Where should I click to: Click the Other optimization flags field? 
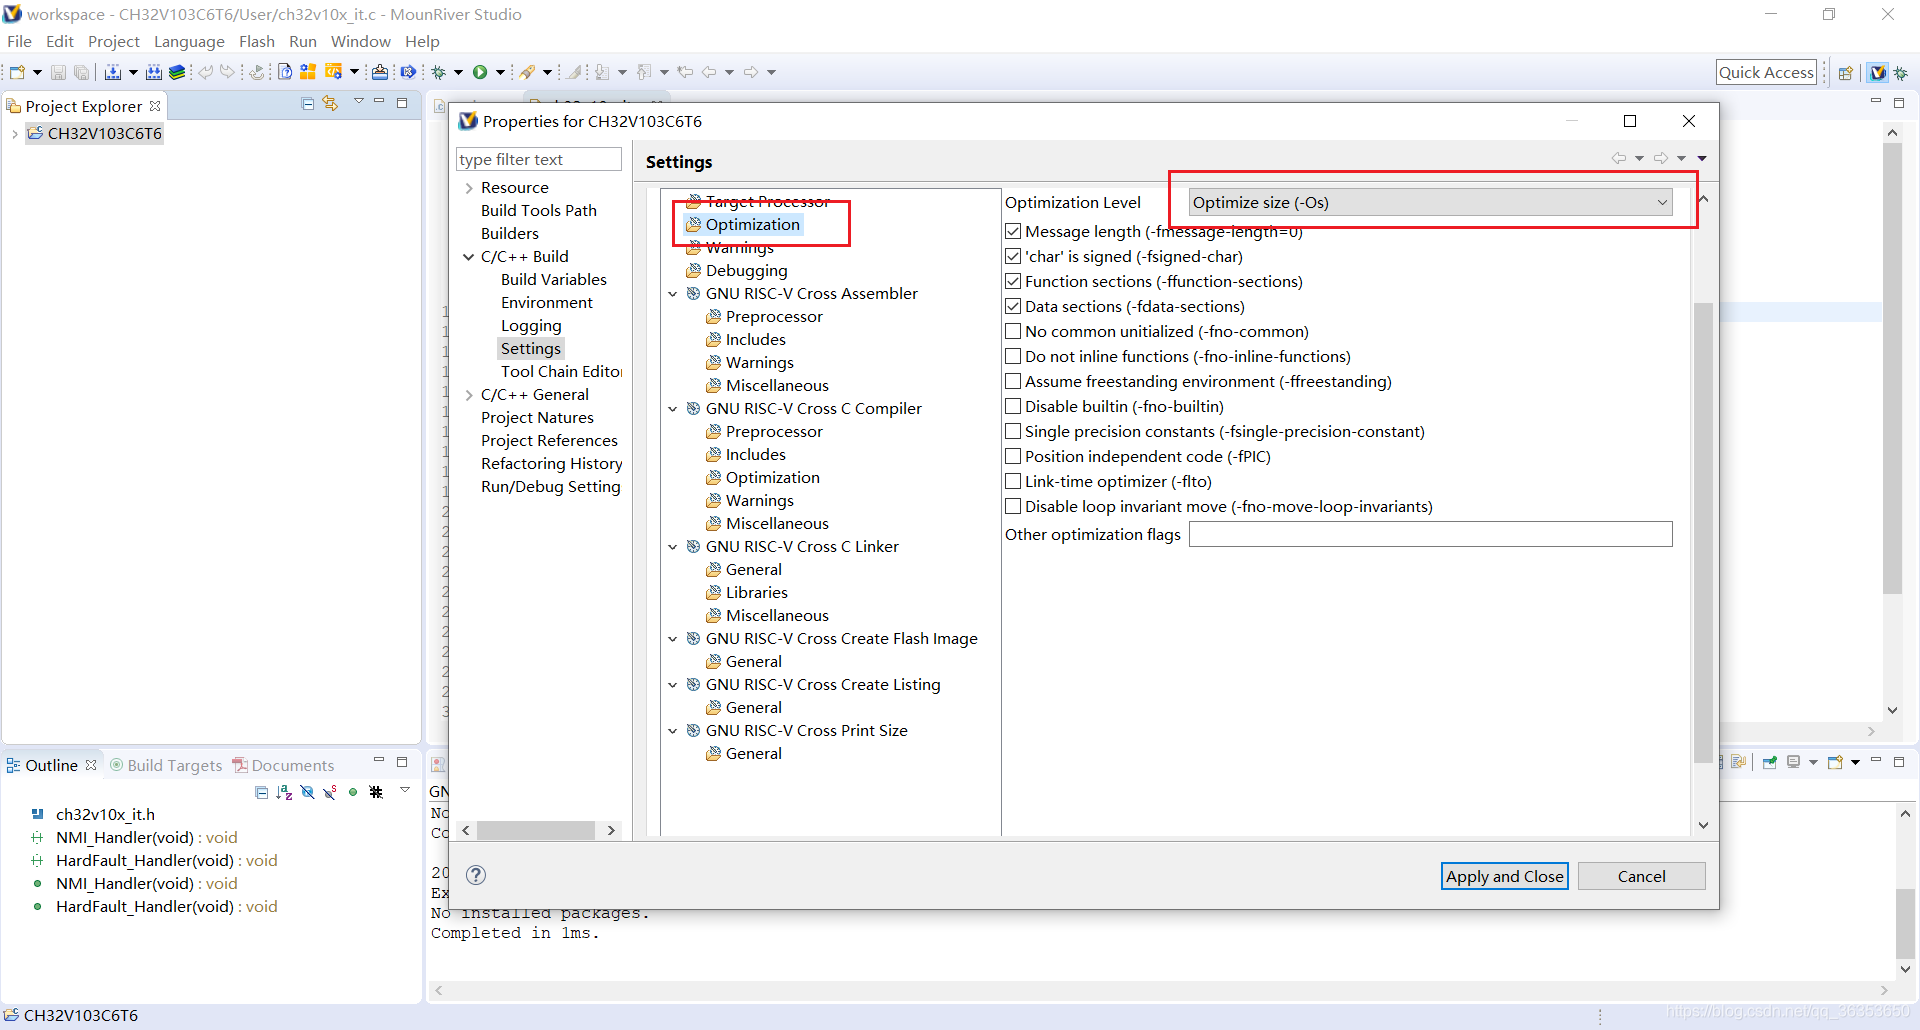tap(1430, 534)
